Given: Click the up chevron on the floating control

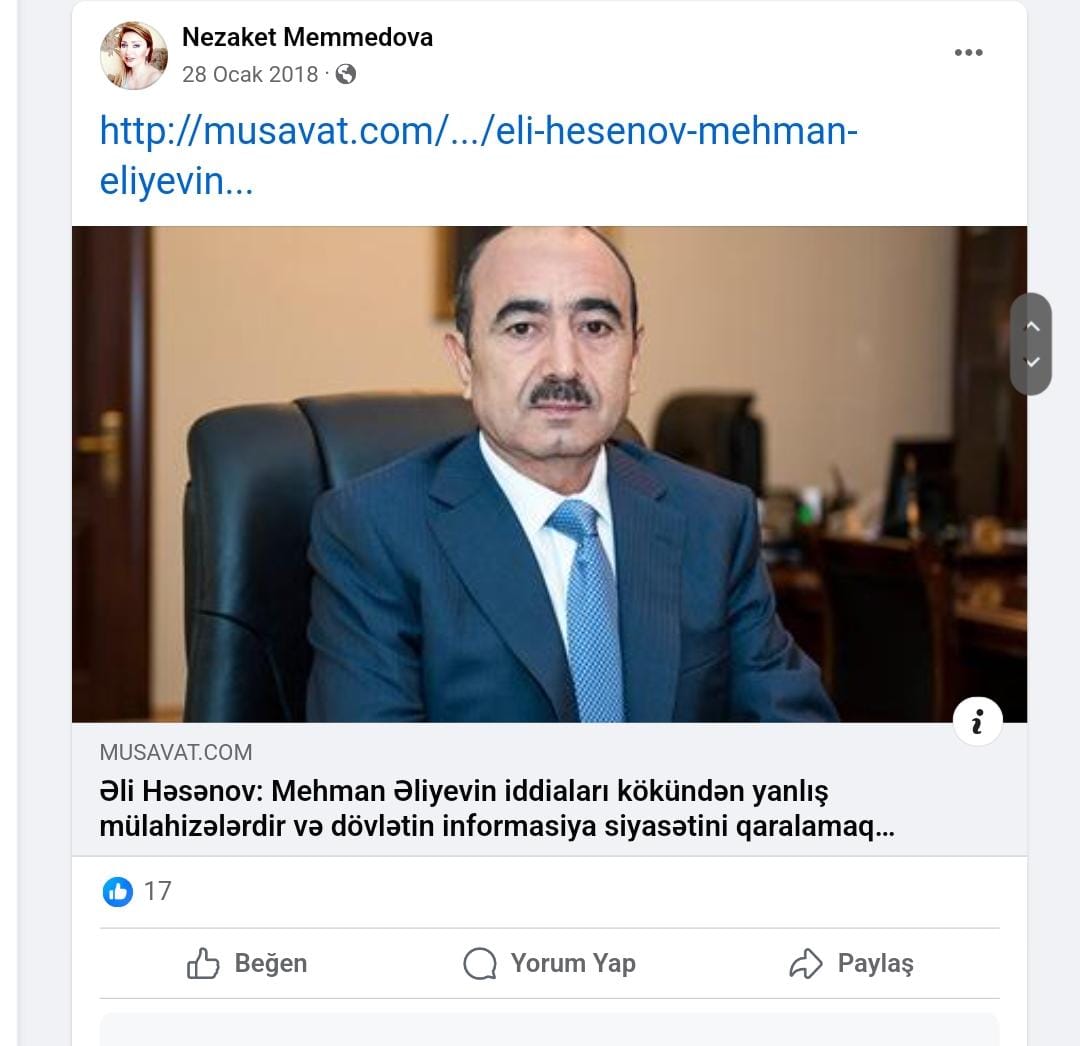Looking at the screenshot, I should (x=1032, y=326).
